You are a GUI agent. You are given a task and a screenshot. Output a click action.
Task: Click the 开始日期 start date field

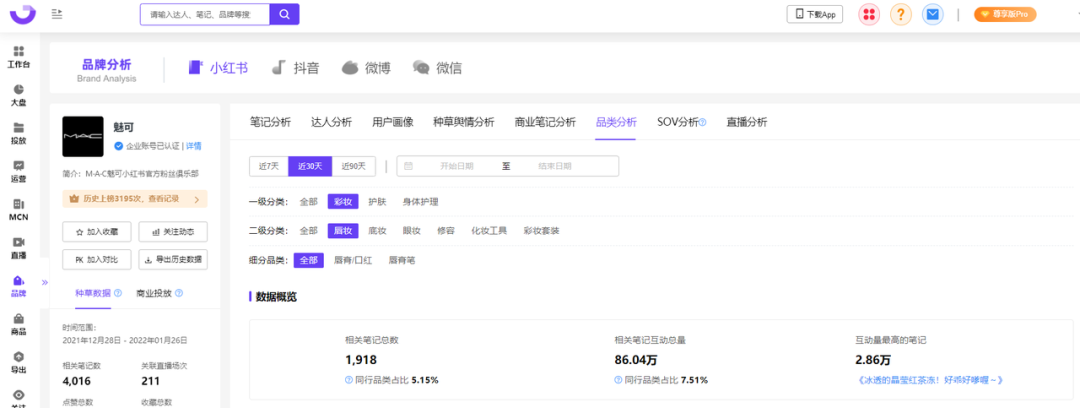[x=457, y=166]
